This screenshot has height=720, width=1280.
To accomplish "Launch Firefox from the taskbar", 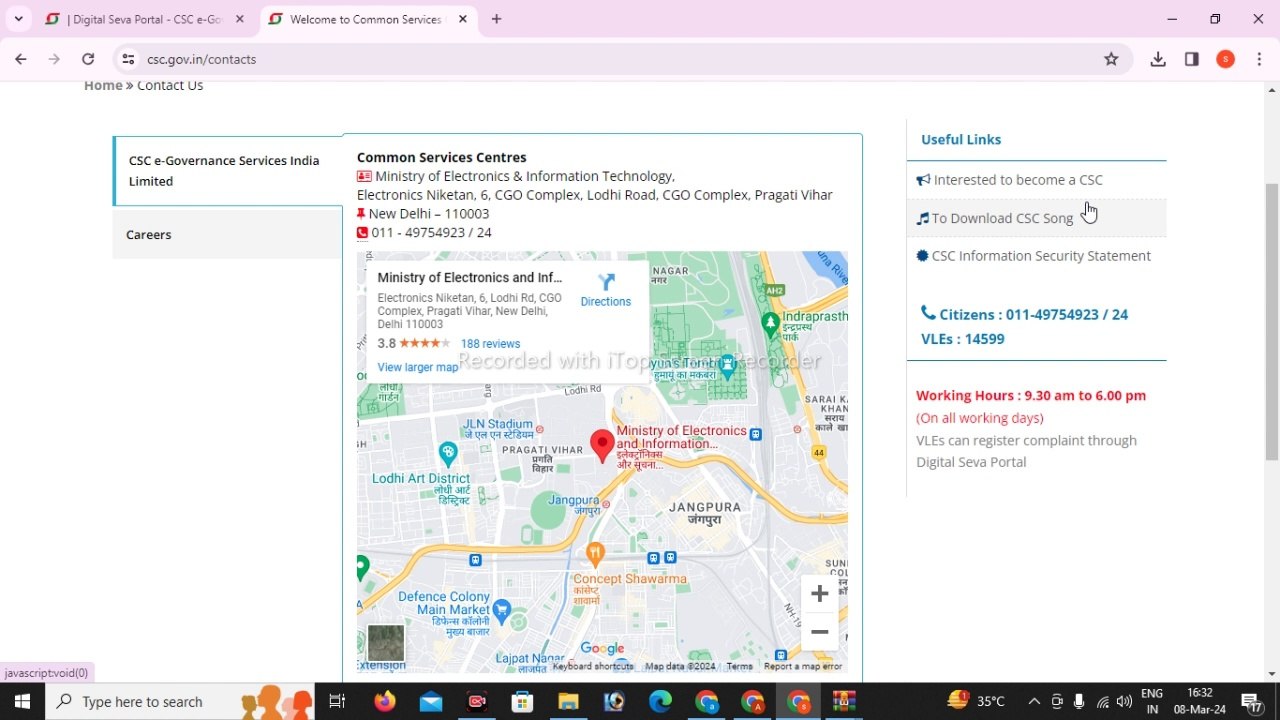I will pyautogui.click(x=385, y=701).
